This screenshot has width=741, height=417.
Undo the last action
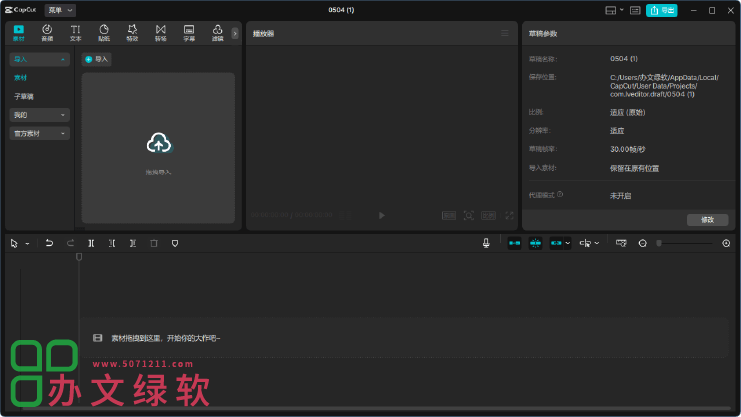(49, 243)
